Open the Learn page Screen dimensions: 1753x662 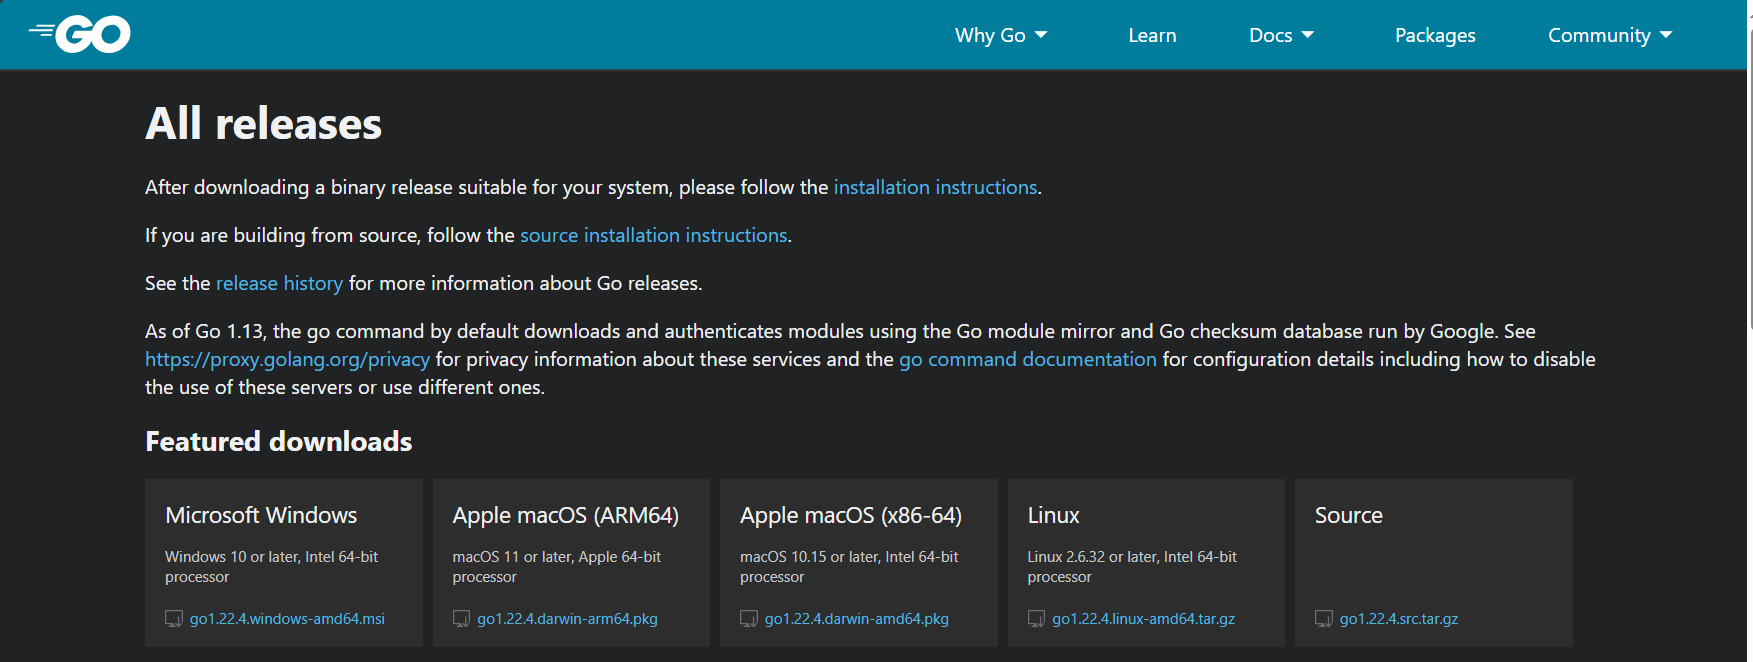(x=1152, y=35)
